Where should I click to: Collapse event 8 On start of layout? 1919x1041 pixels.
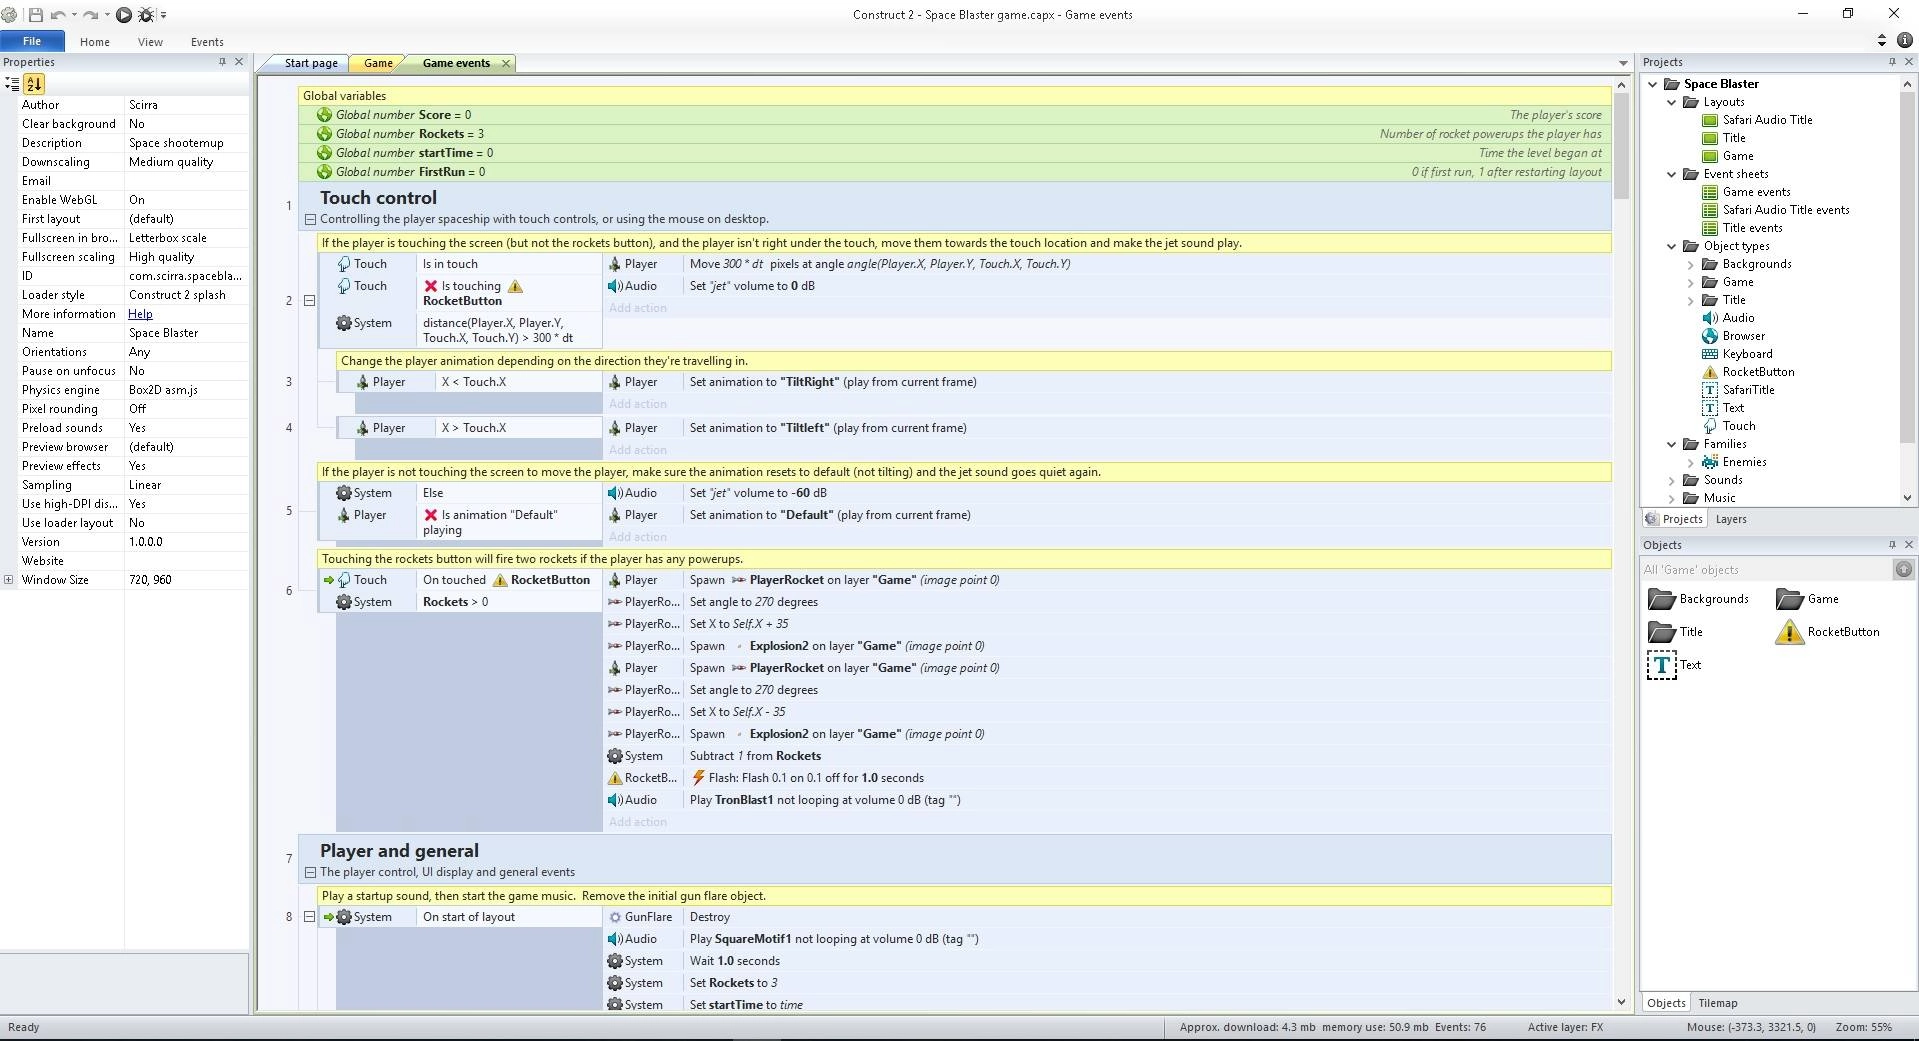(x=309, y=916)
